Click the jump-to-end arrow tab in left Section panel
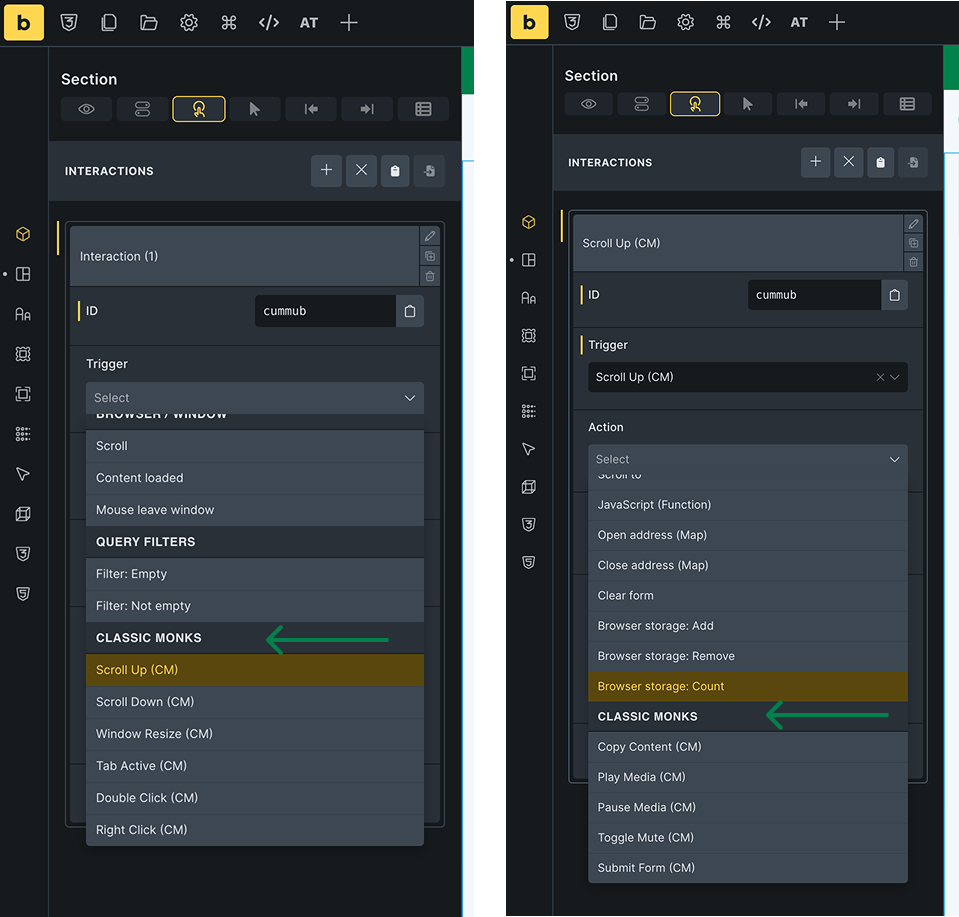The image size is (959, 917). point(367,109)
